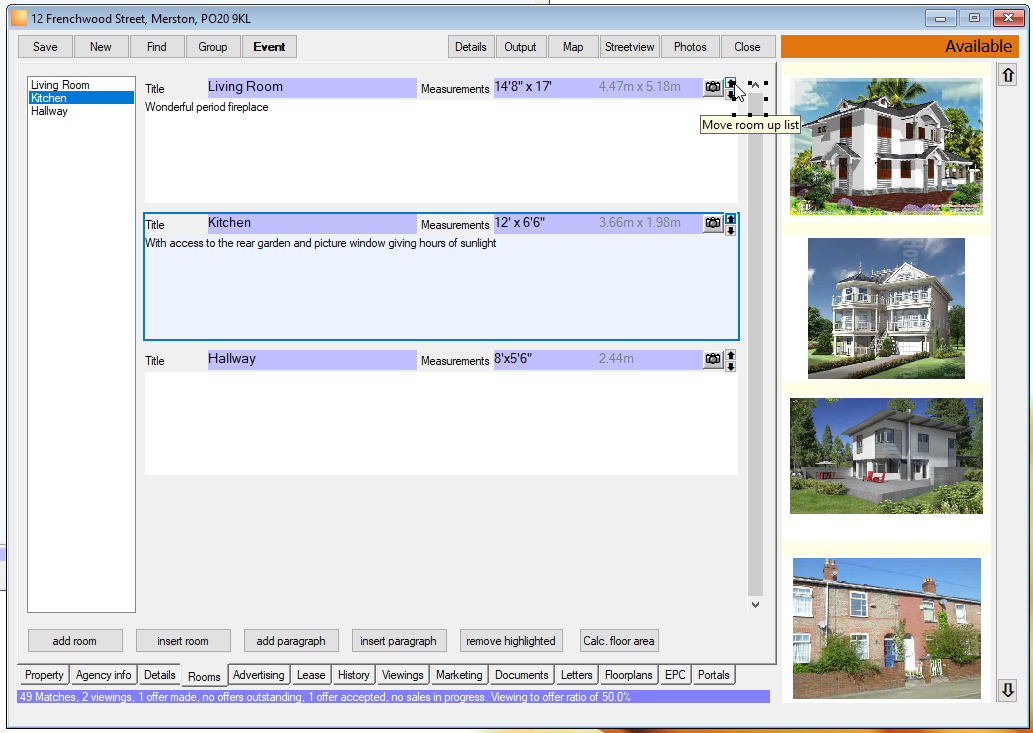Move Hallway room down the list
The image size is (1033, 733).
[730, 366]
